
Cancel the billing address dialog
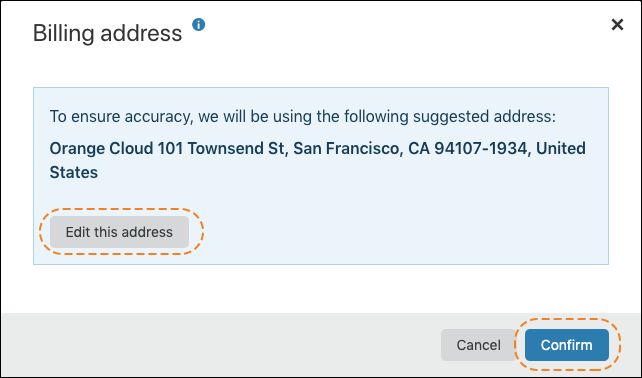click(478, 345)
